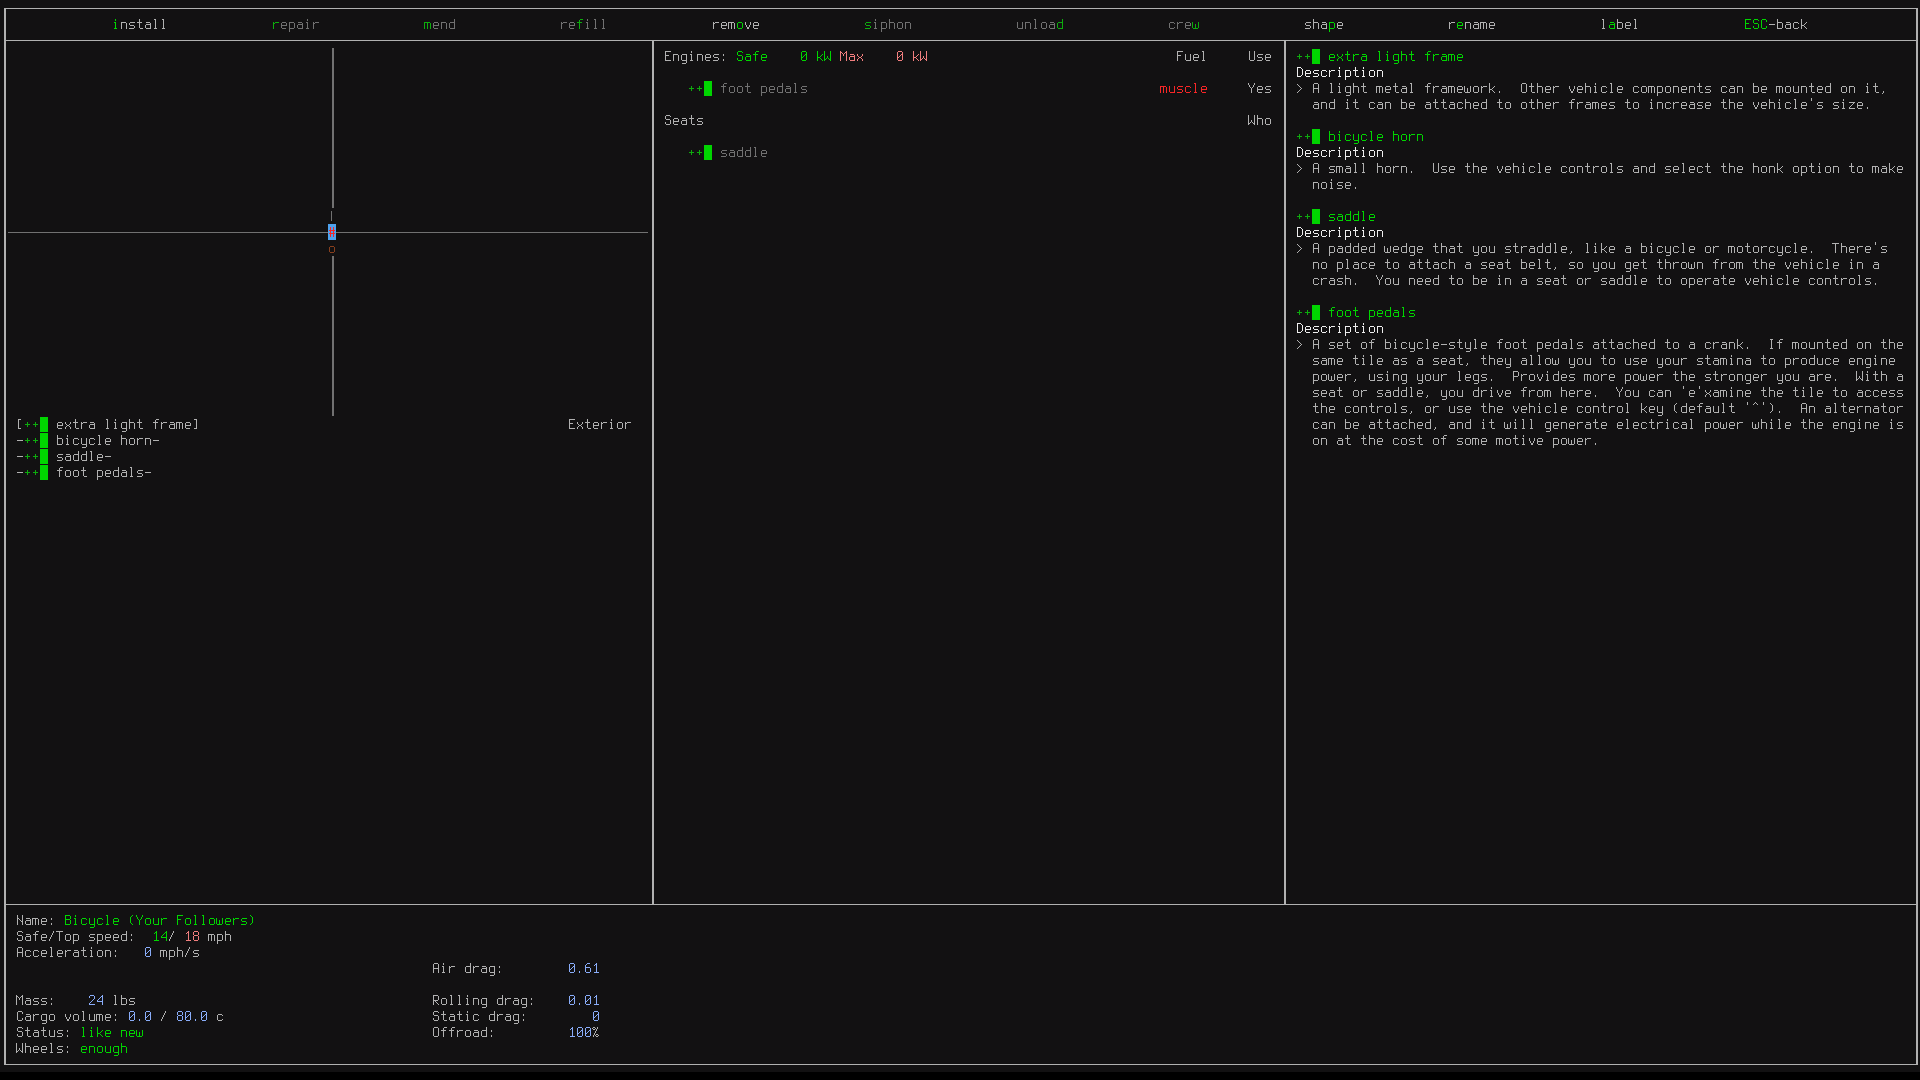The width and height of the screenshot is (1920, 1080).
Task: Click green block icon by bicycle horn description heading
Action: (x=1316, y=137)
